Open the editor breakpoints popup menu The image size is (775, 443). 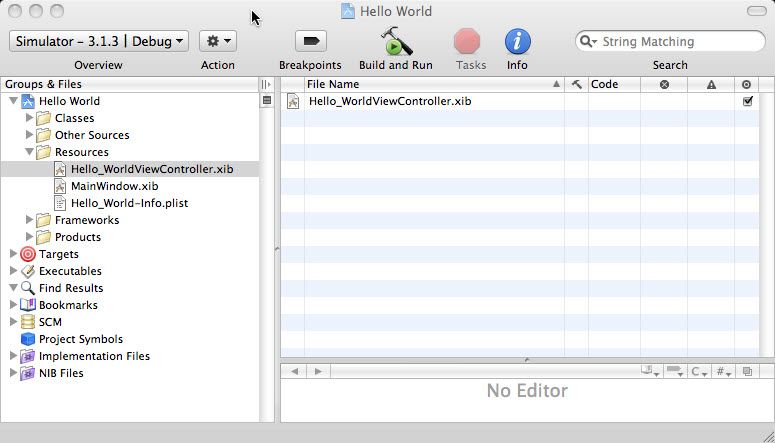click(x=674, y=371)
